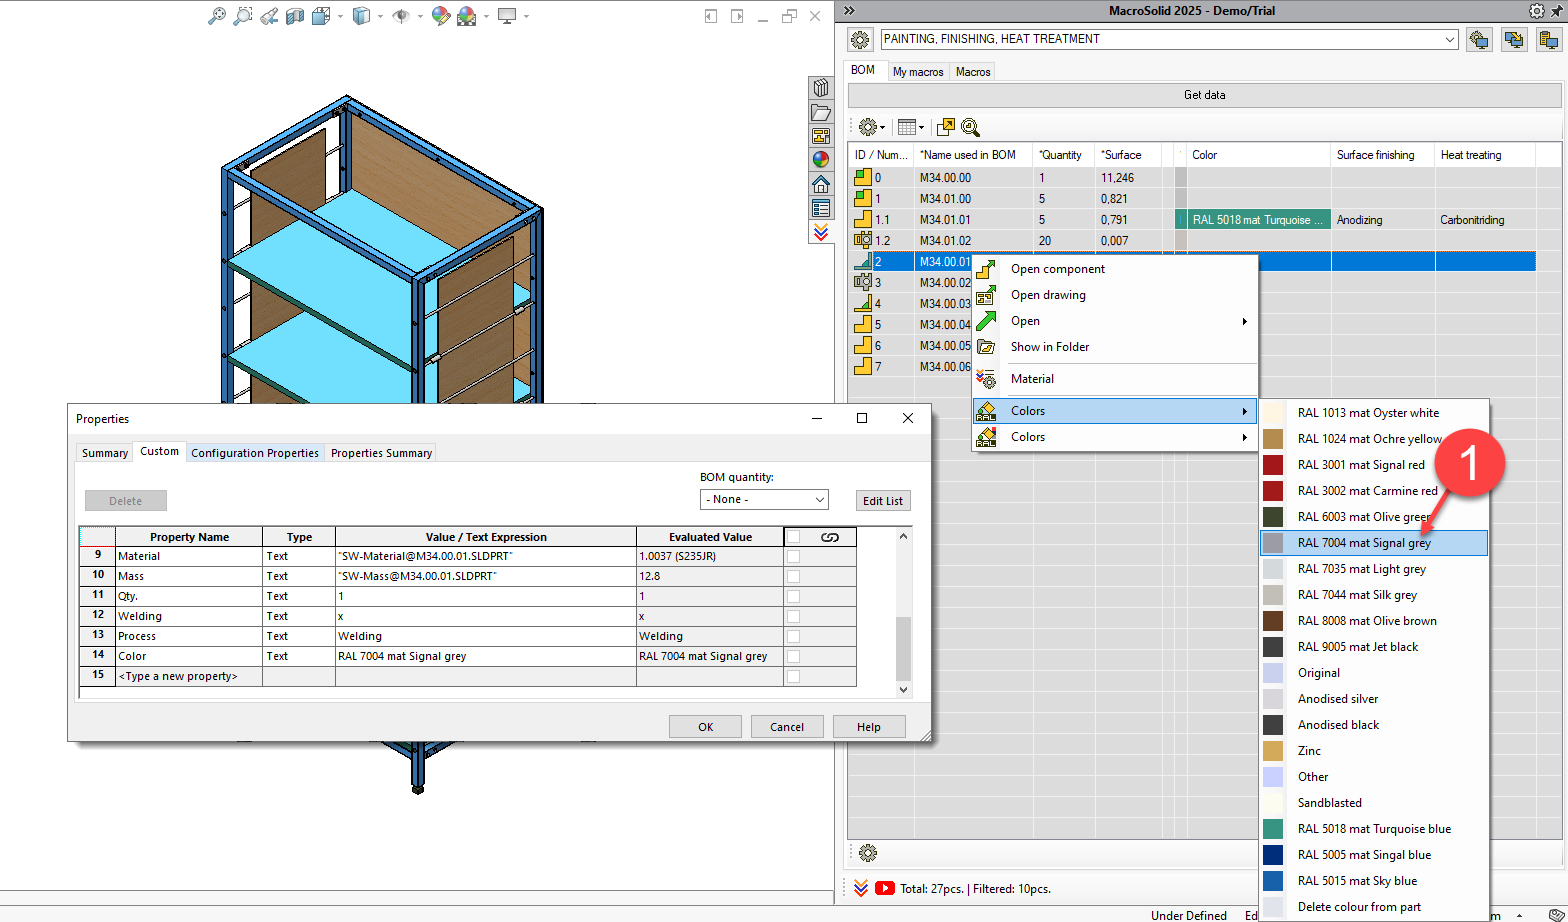Open the Design Library task pane icon
This screenshot has width=1568, height=922.
point(821,87)
